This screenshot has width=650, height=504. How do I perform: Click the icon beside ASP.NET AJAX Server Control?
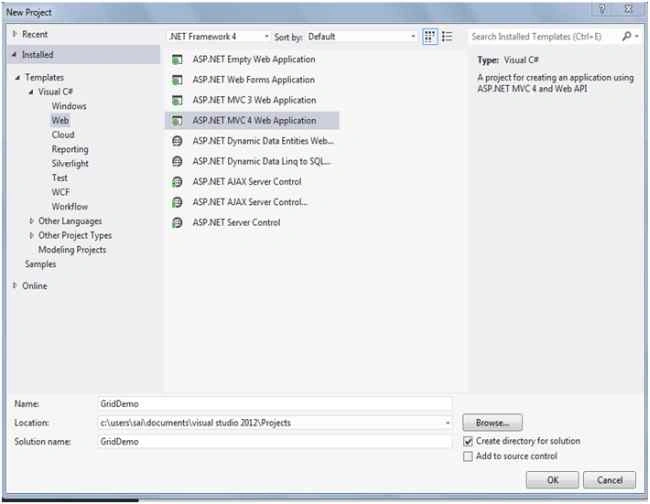(177, 182)
